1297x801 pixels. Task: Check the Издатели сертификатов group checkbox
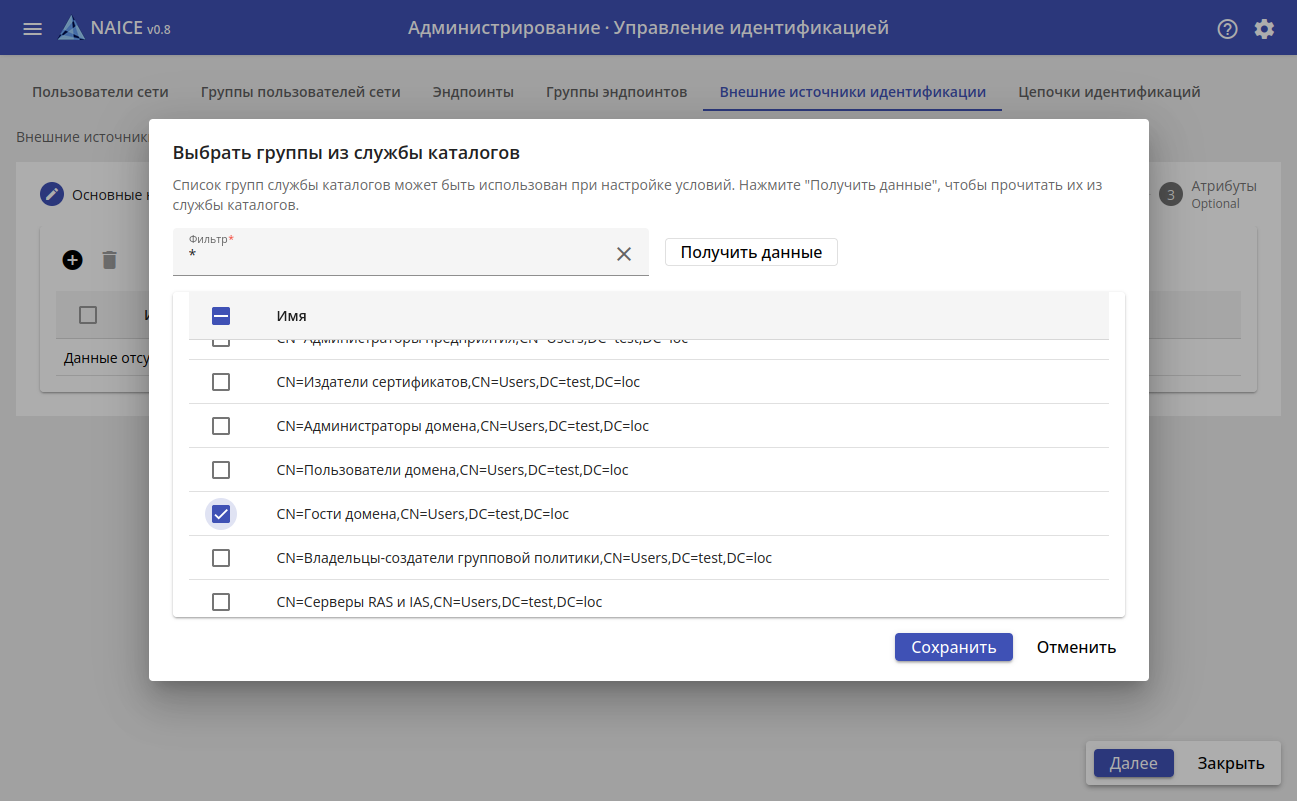pos(221,382)
